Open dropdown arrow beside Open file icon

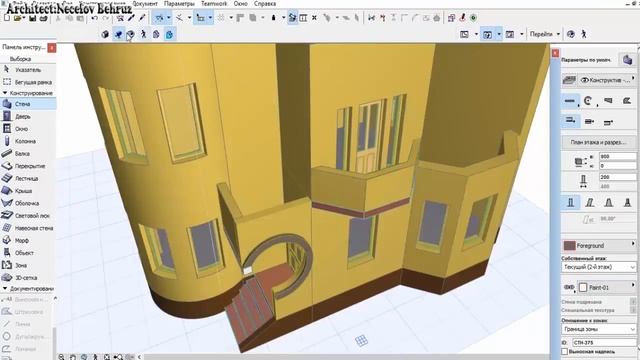pos(23,18)
